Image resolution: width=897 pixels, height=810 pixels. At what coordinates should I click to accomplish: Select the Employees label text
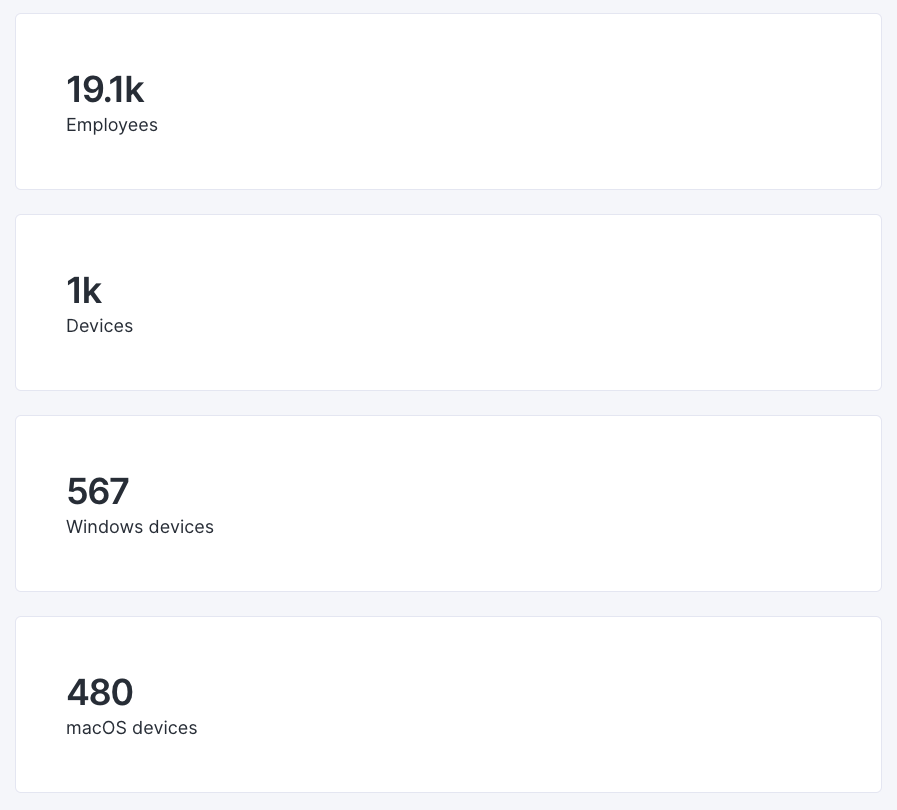click(112, 125)
